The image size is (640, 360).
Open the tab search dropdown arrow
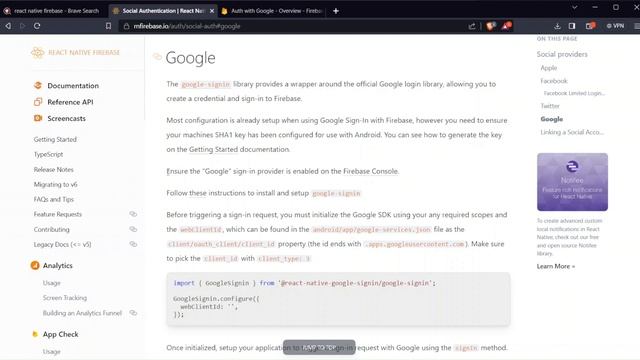coord(574,7)
